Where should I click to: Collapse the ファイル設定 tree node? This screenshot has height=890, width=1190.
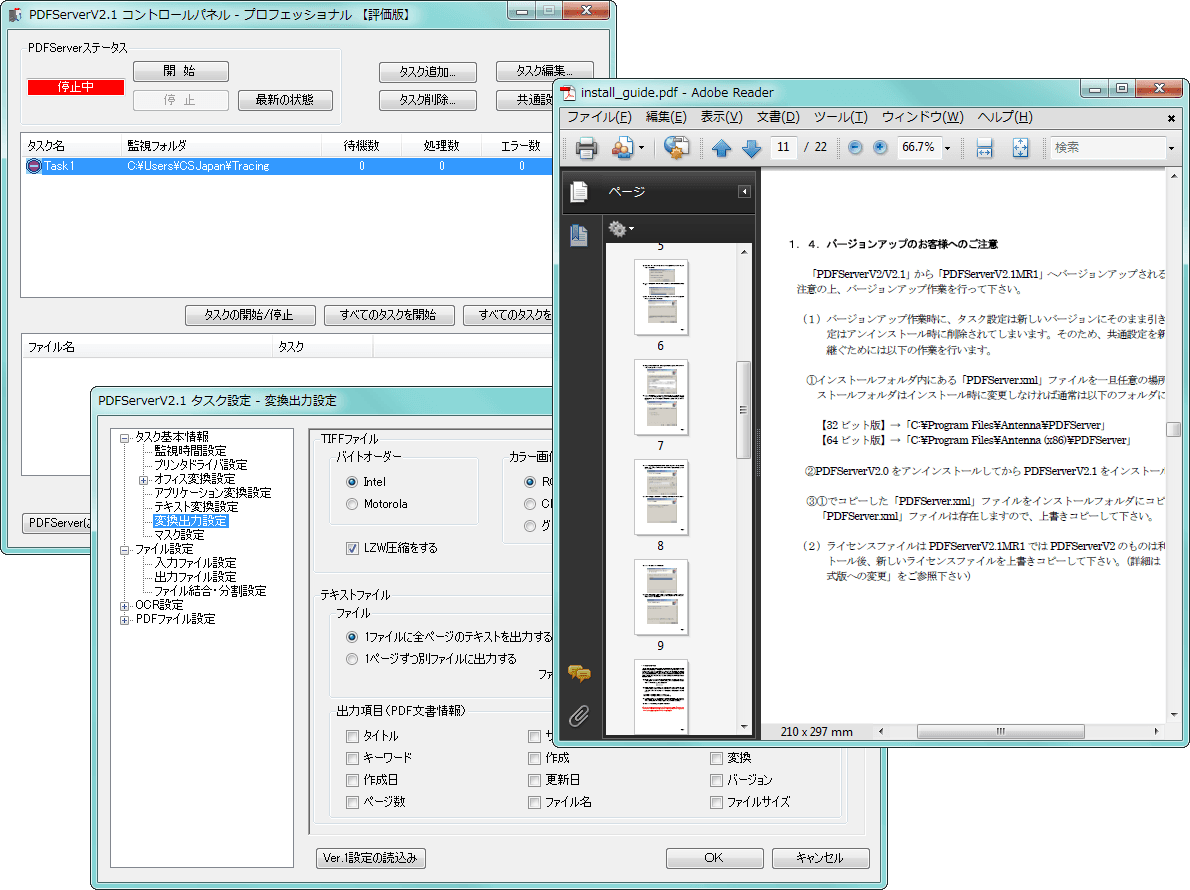124,550
